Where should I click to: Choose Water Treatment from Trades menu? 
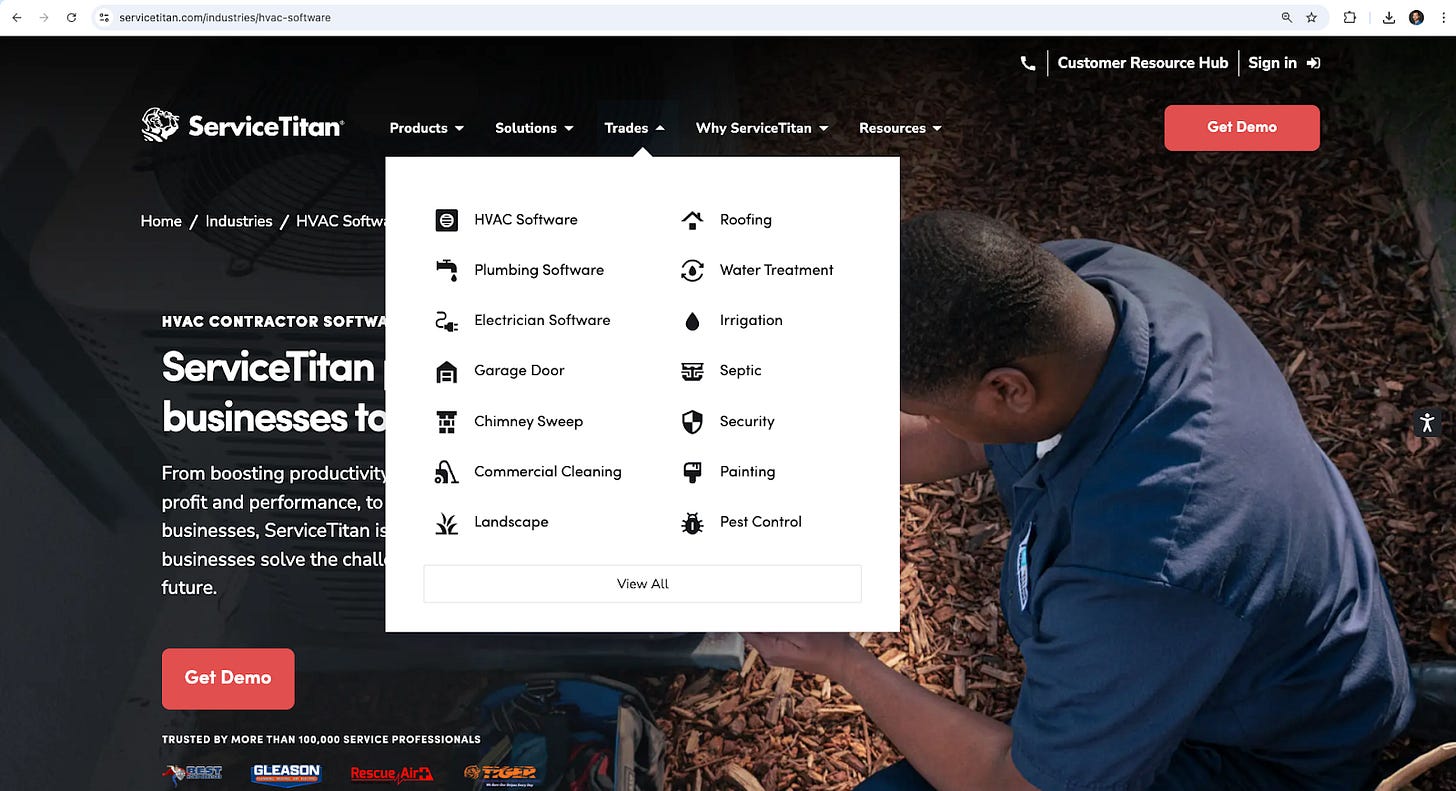(x=777, y=270)
